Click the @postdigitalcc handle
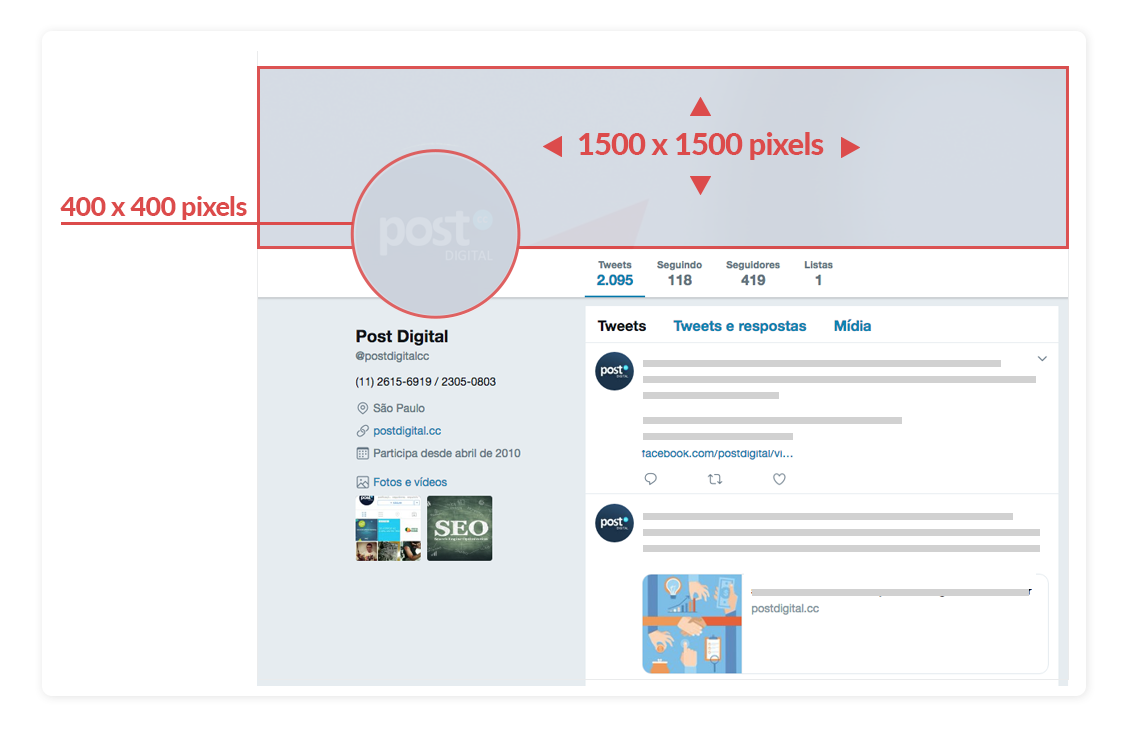Viewport: 1144px width, 730px height. pos(393,357)
